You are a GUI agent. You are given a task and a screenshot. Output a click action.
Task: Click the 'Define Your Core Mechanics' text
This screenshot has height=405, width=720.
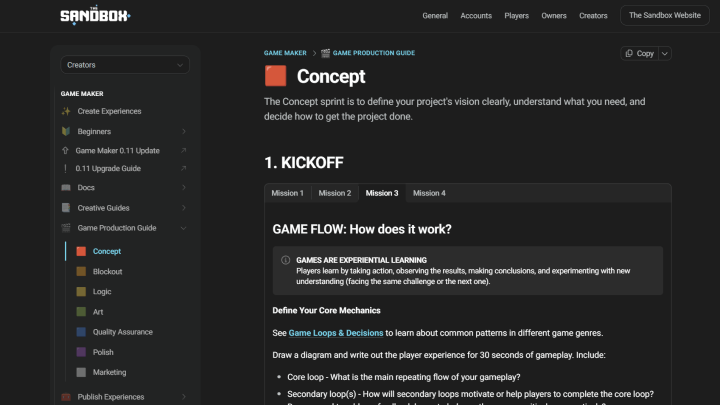(326, 311)
